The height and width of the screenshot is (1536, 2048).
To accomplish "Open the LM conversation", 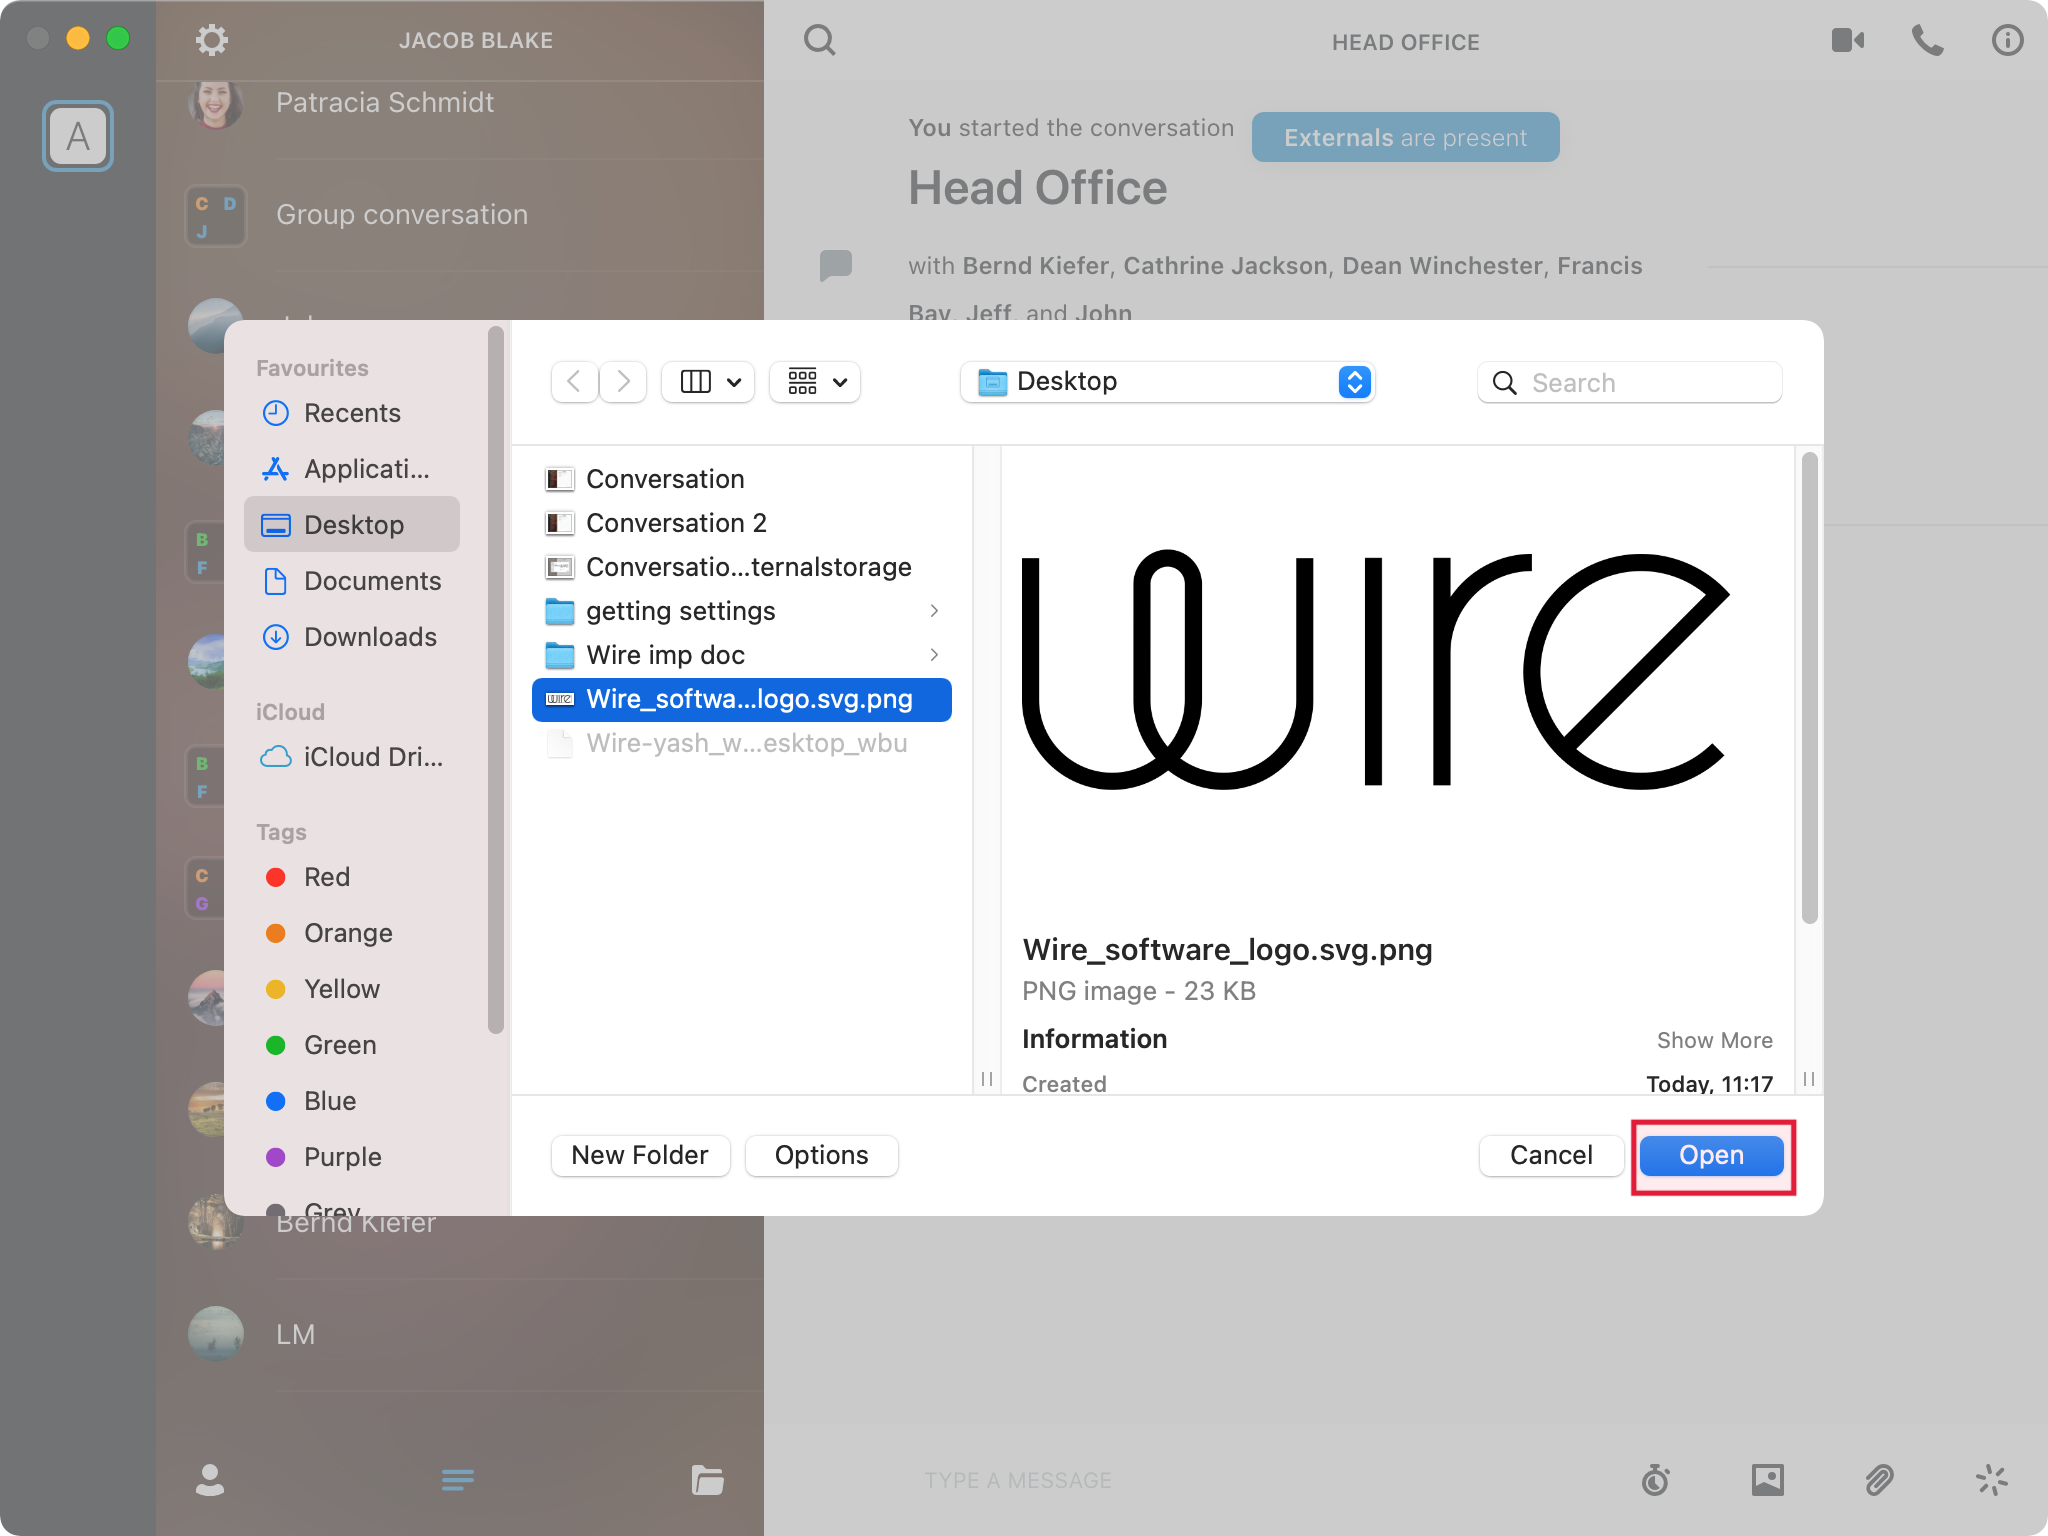I will tap(460, 1334).
